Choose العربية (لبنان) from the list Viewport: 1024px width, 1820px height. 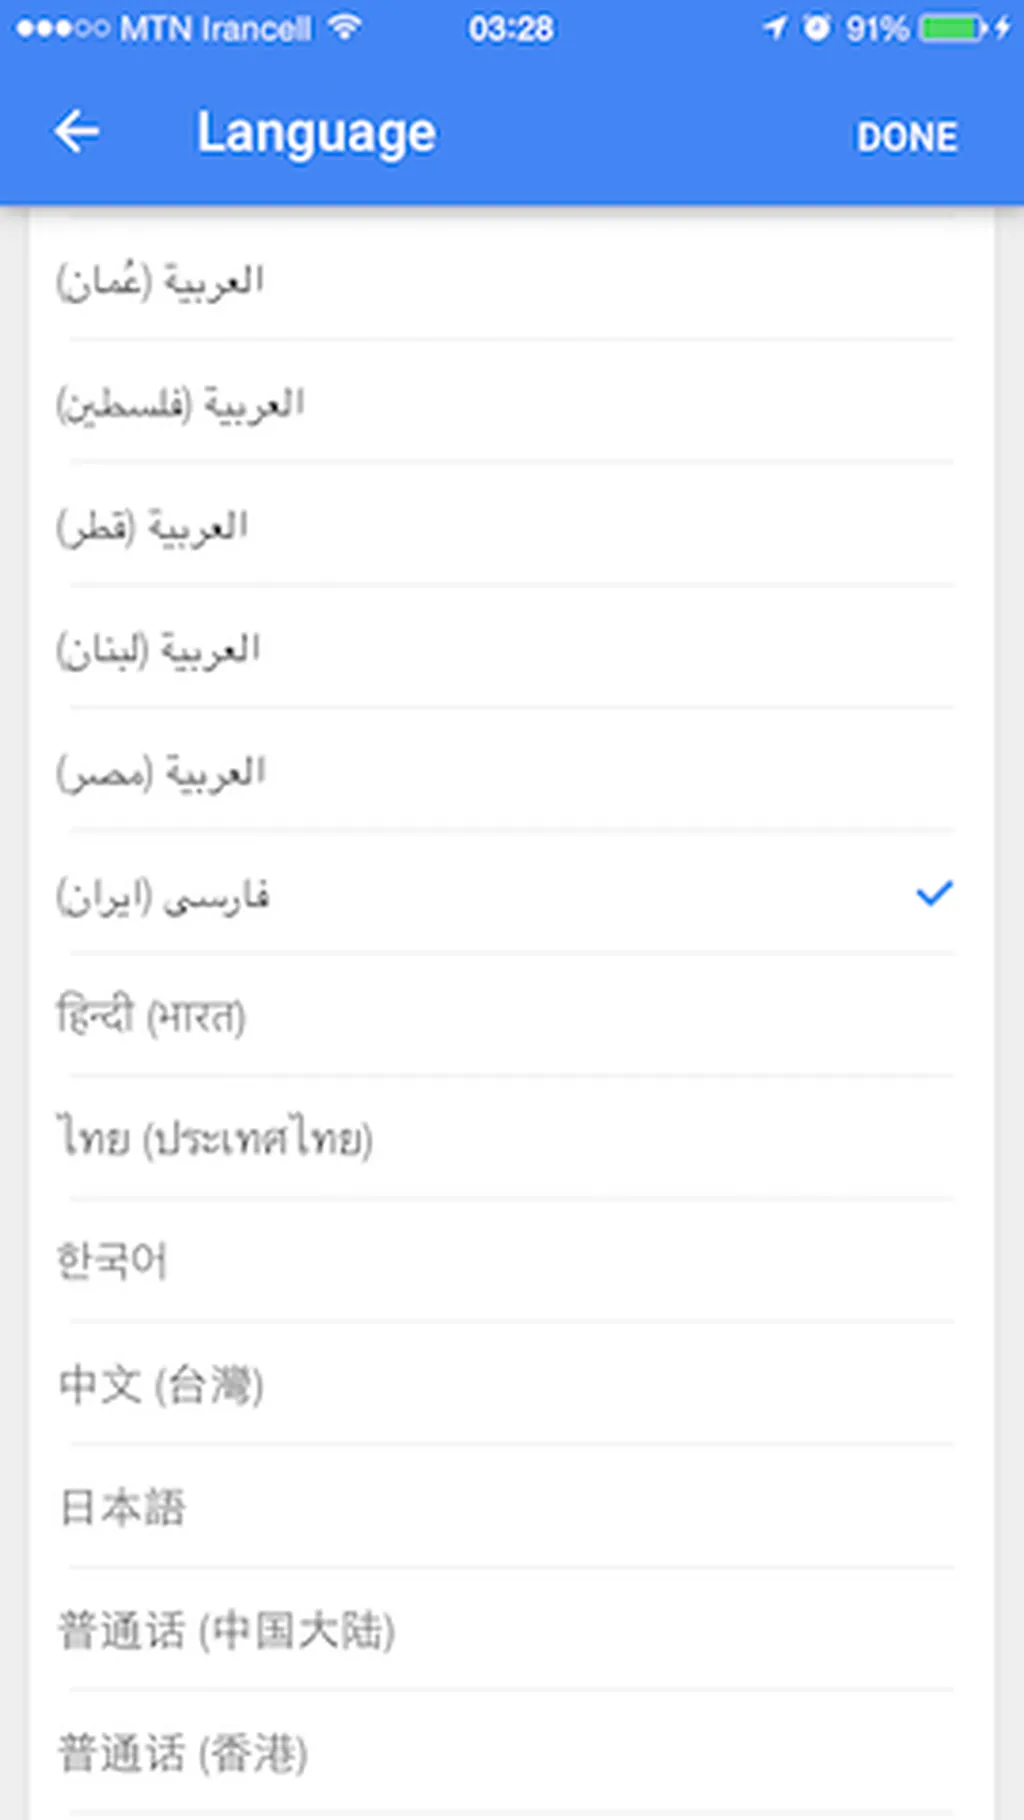click(x=512, y=649)
